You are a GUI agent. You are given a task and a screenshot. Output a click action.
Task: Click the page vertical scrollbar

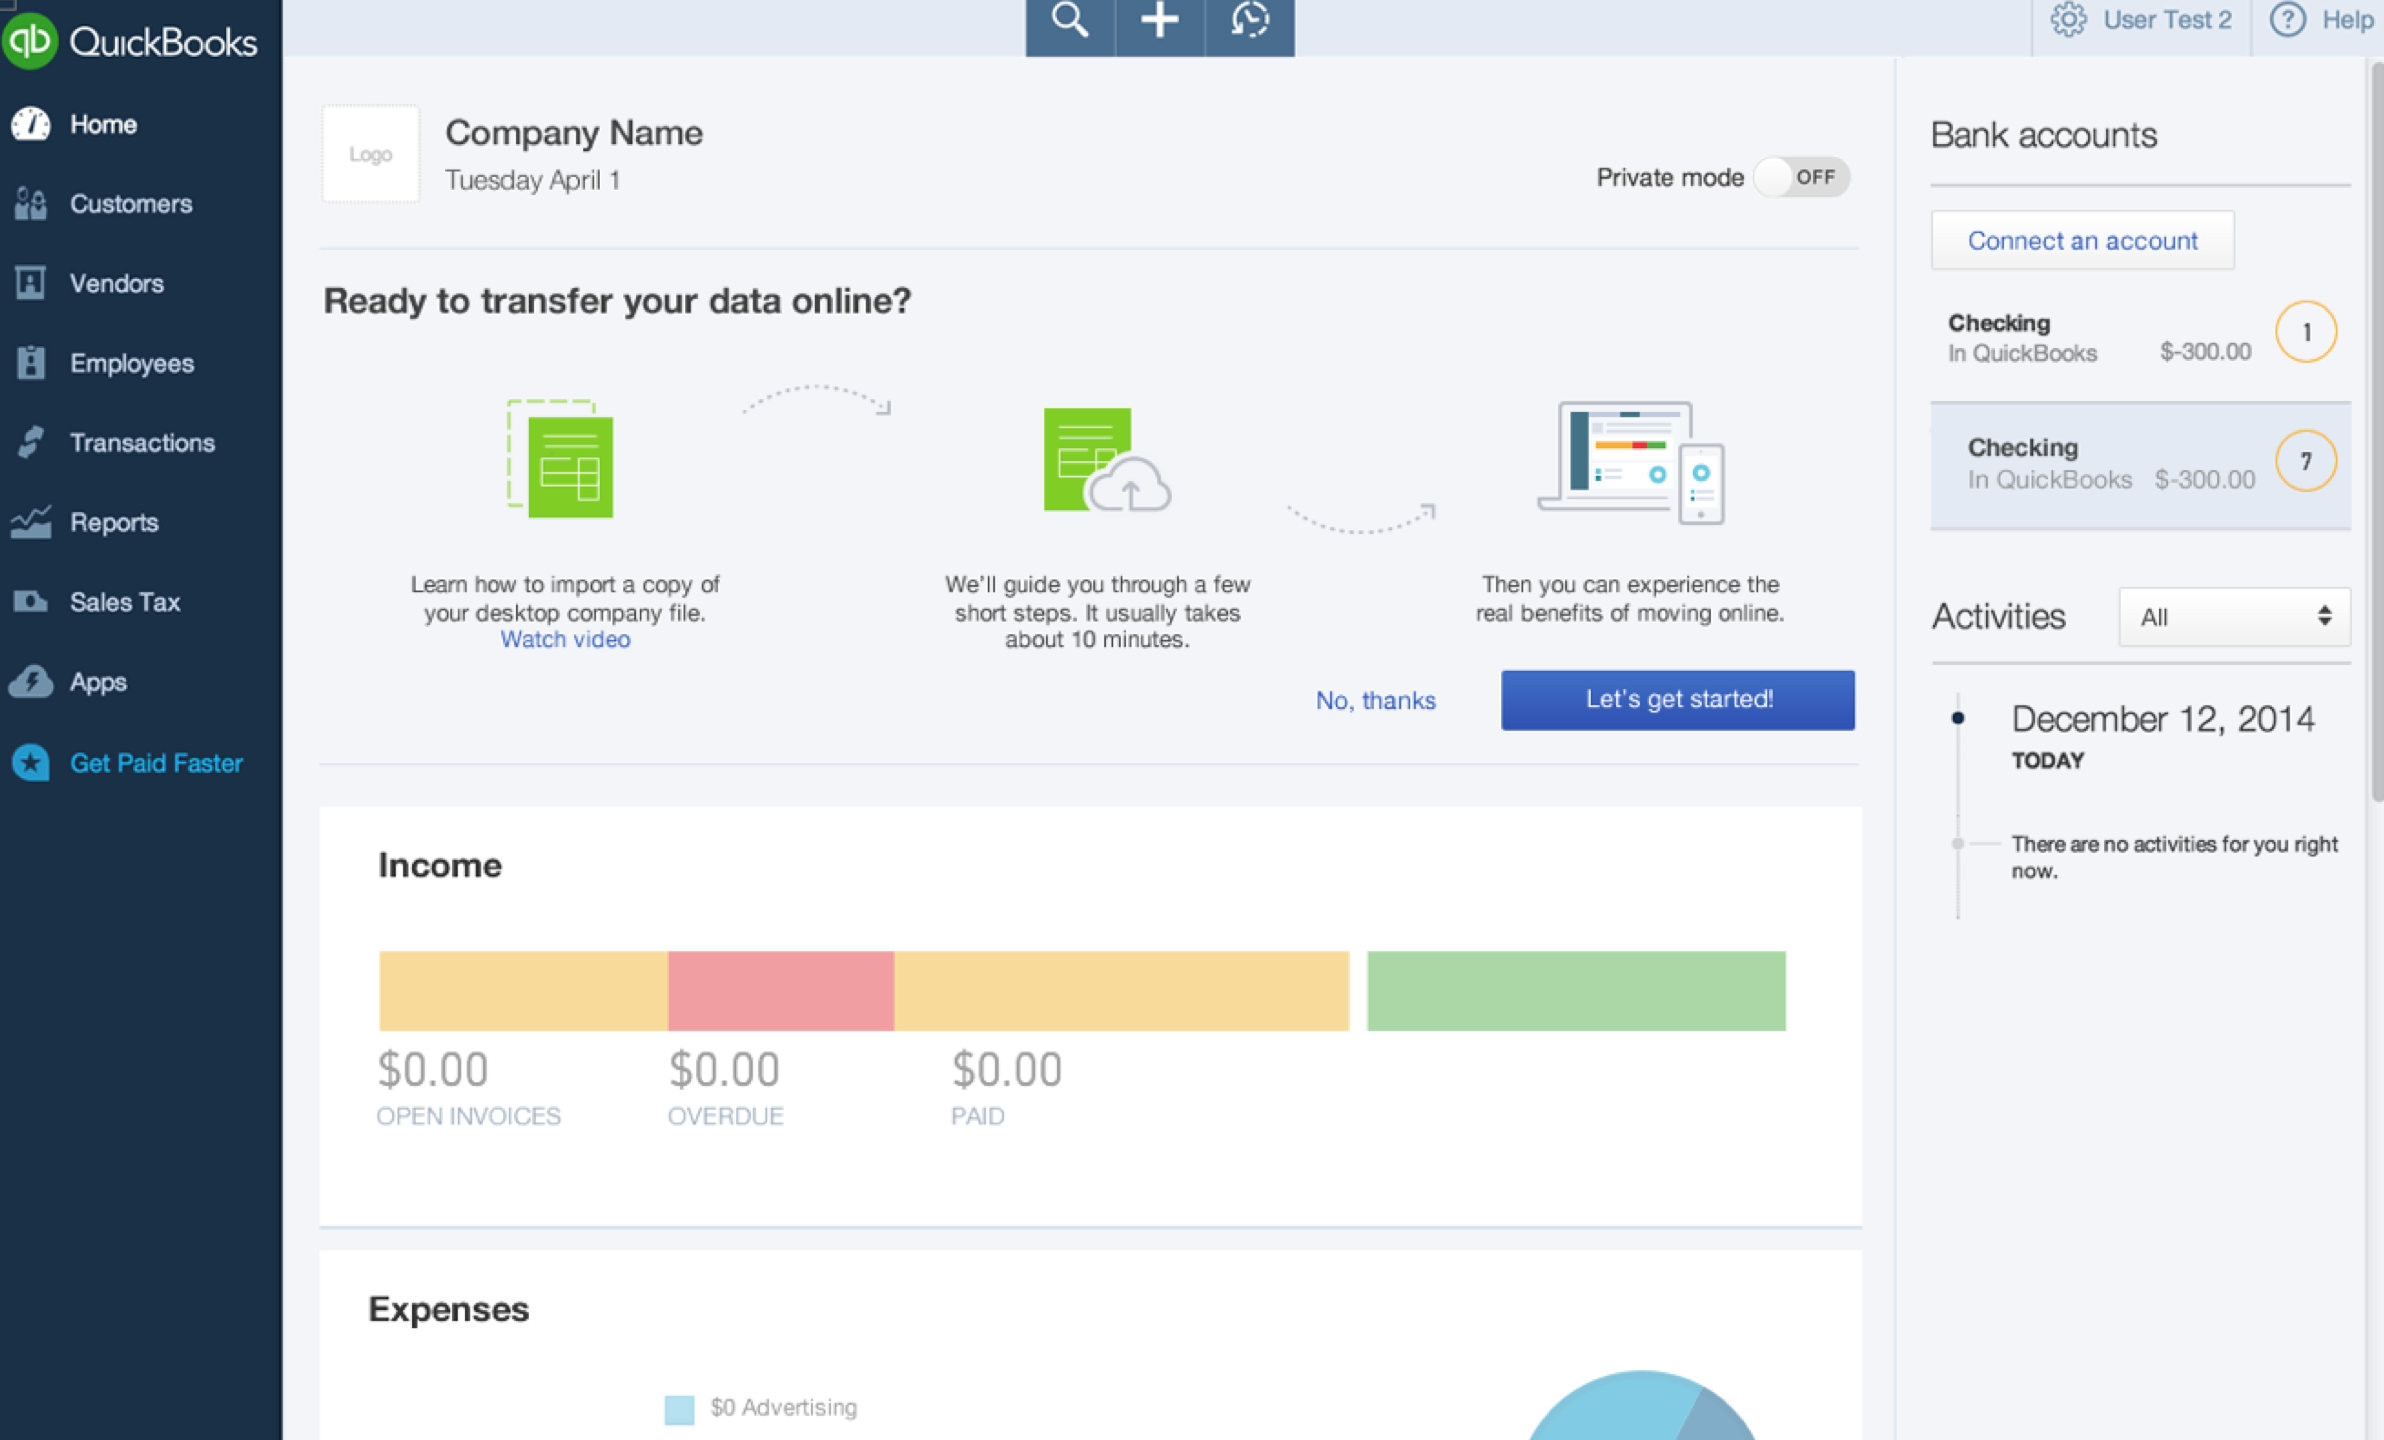coord(2376,430)
